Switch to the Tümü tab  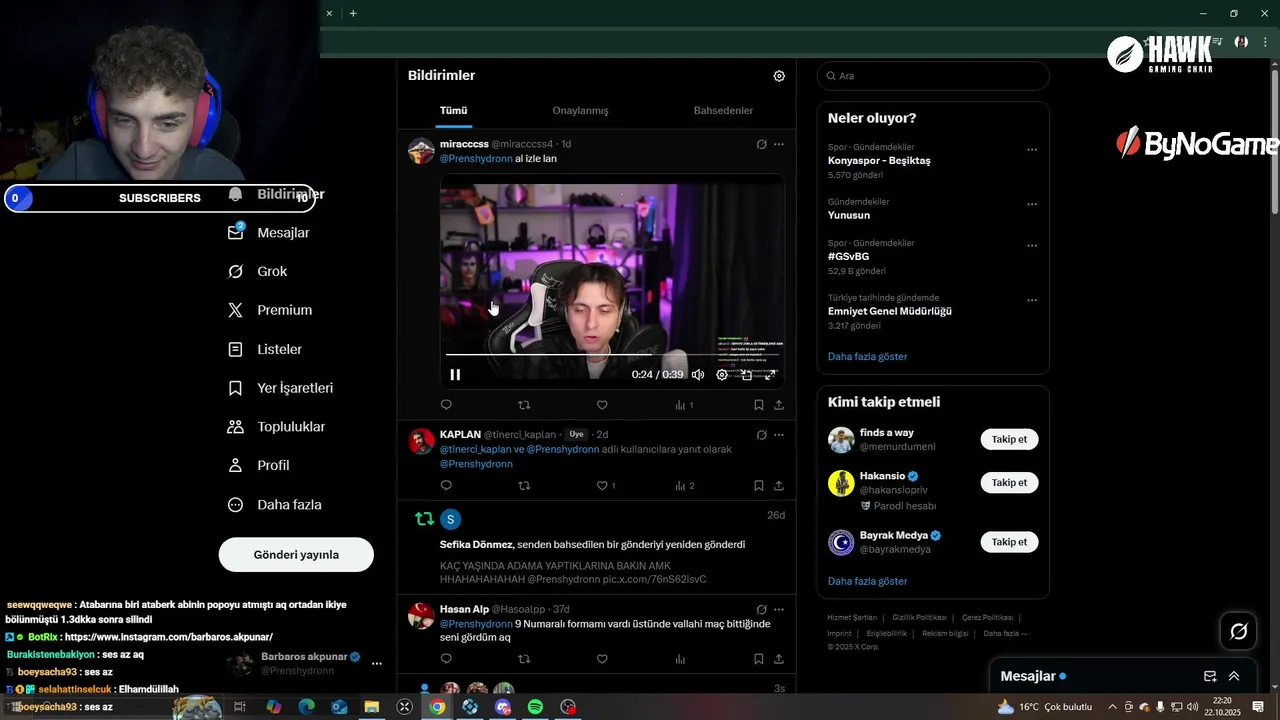453,110
